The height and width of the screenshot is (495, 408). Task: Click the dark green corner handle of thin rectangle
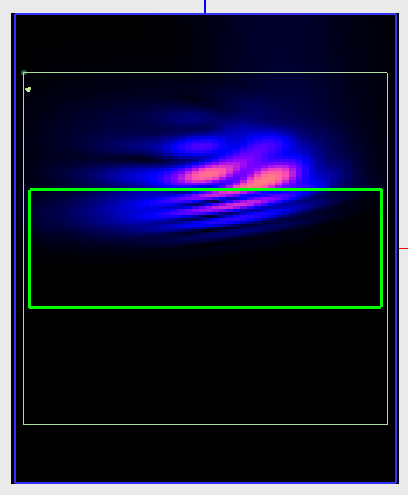click(x=24, y=73)
